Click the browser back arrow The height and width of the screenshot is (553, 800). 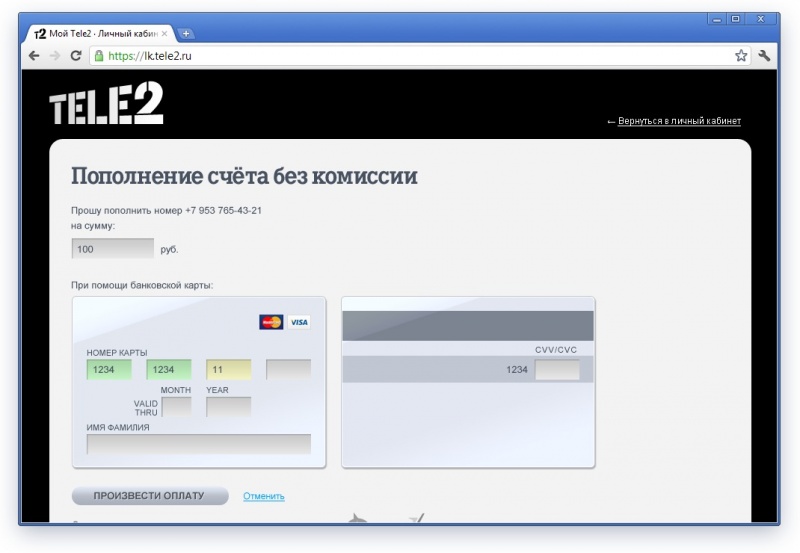(34, 56)
